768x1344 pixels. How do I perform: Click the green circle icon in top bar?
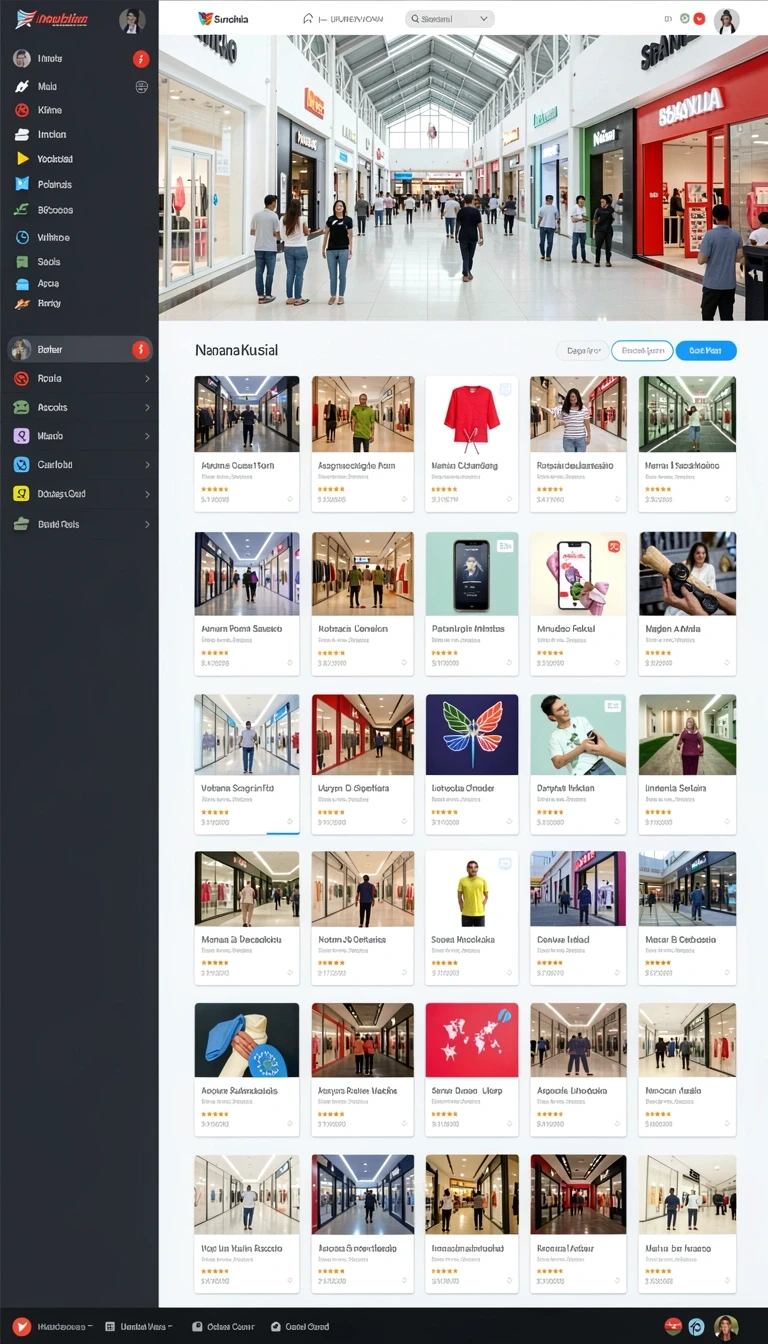pyautogui.click(x=685, y=18)
